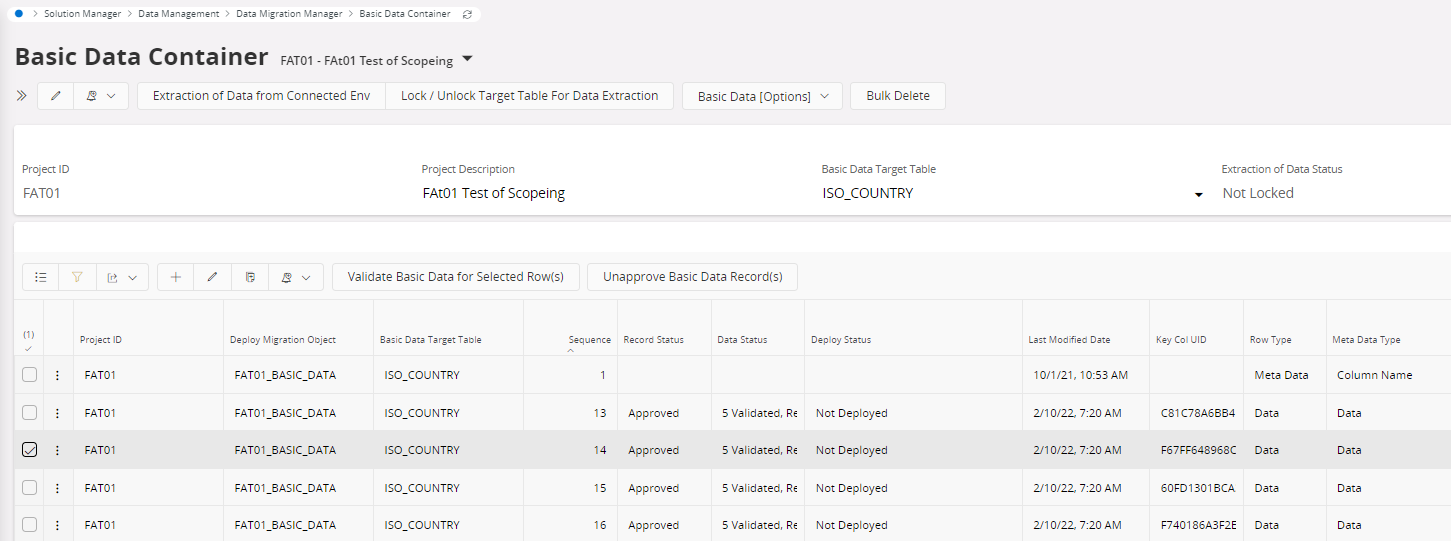Click the duplicate record icon in the table toolbar
The height and width of the screenshot is (541, 1451).
click(x=250, y=277)
